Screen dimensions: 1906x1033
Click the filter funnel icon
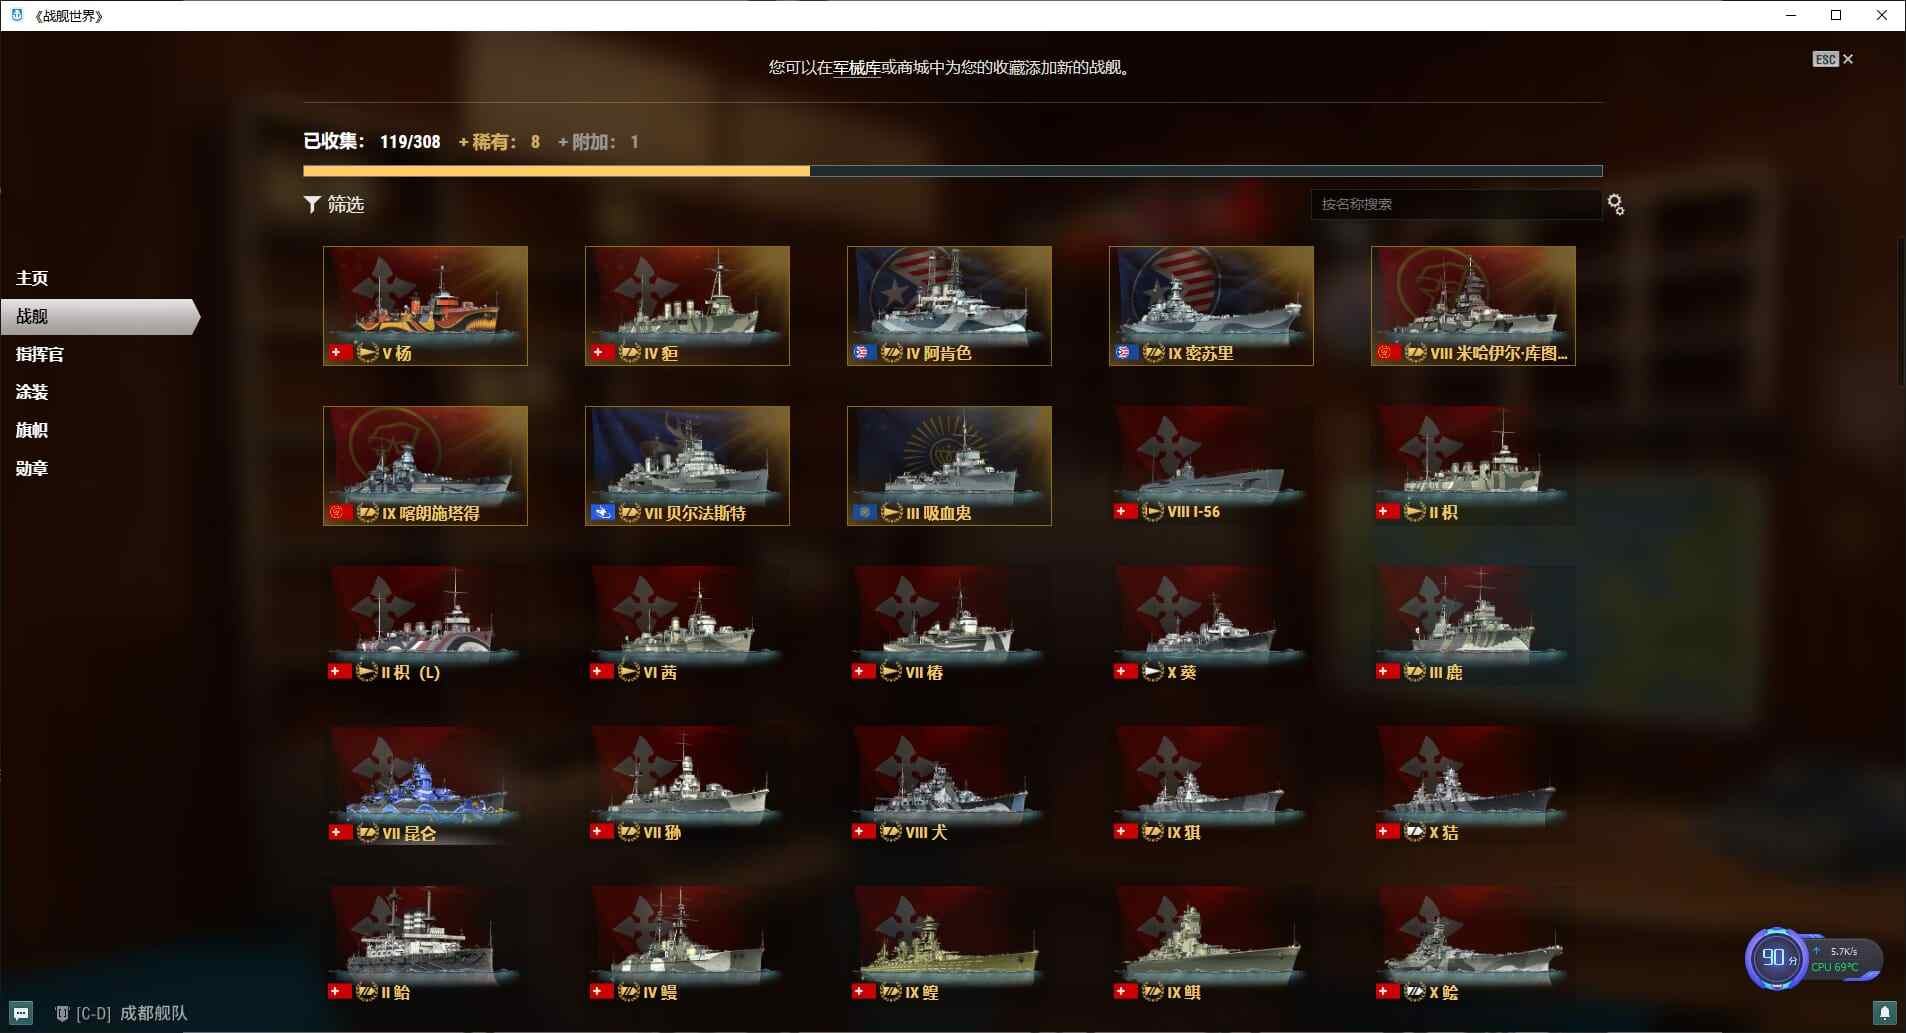pos(312,204)
